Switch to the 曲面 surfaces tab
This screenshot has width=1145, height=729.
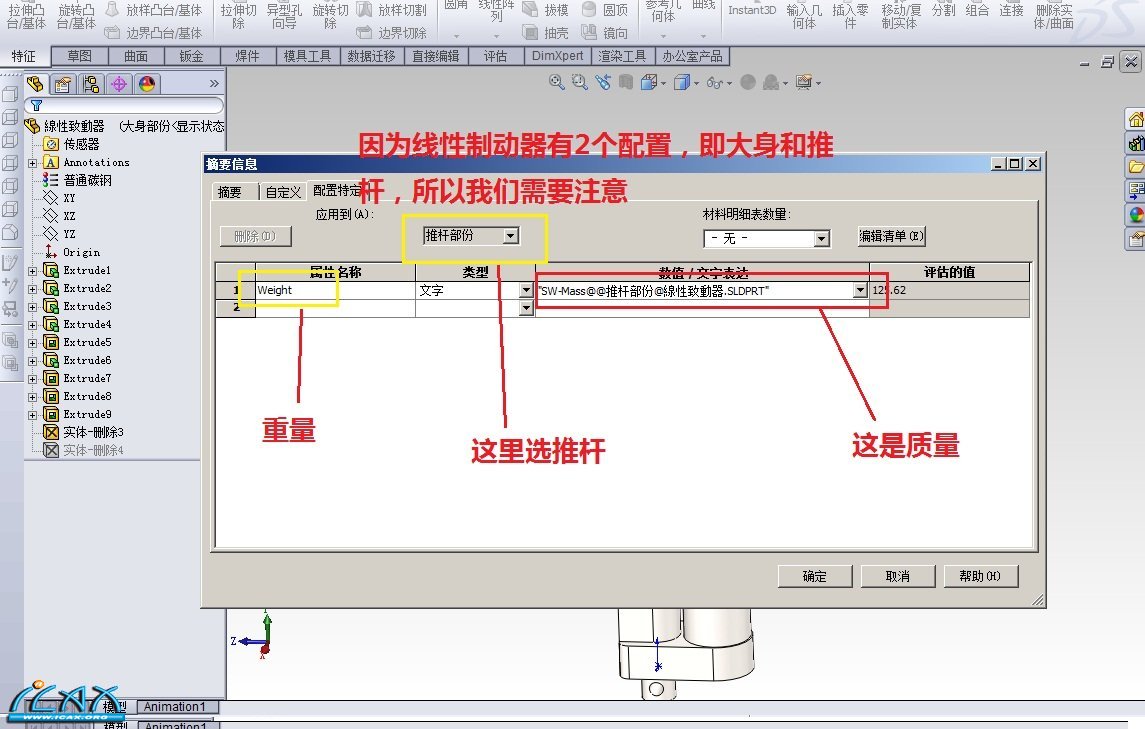[136, 56]
